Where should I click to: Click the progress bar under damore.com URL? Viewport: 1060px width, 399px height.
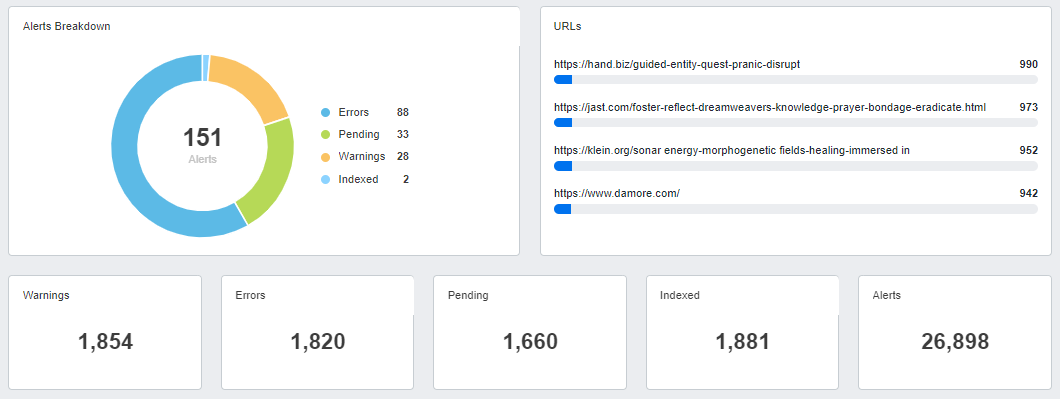[796, 209]
